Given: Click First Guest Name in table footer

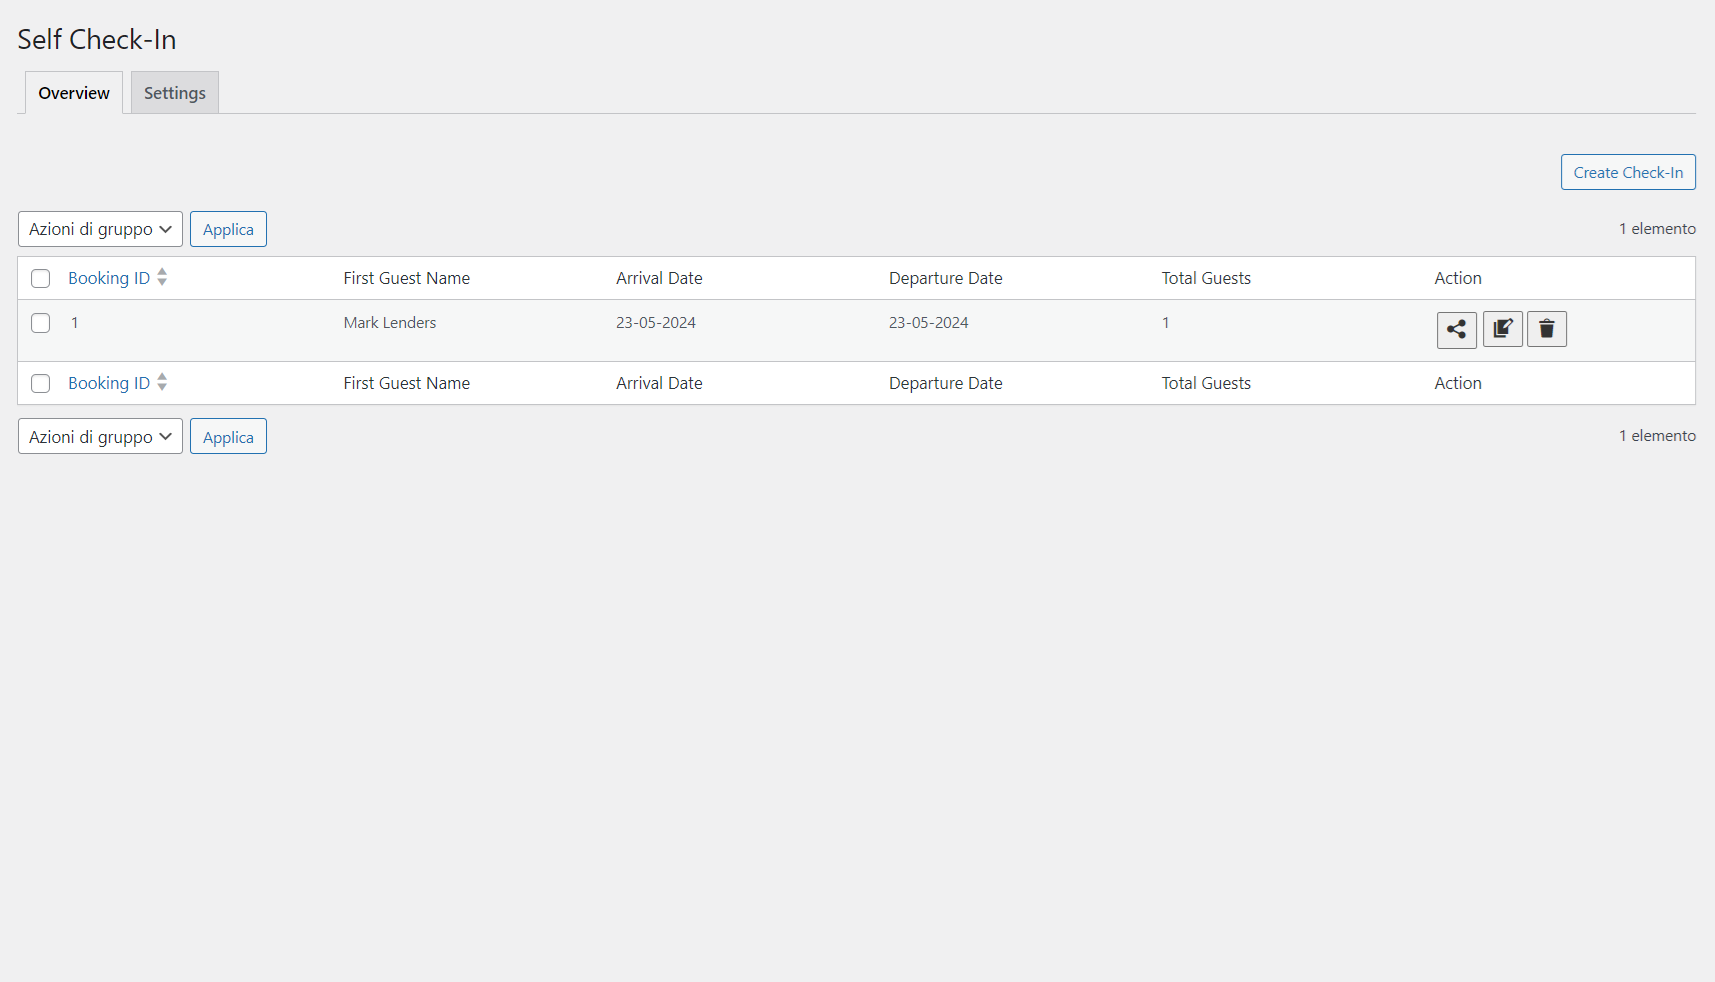Looking at the screenshot, I should click(407, 383).
